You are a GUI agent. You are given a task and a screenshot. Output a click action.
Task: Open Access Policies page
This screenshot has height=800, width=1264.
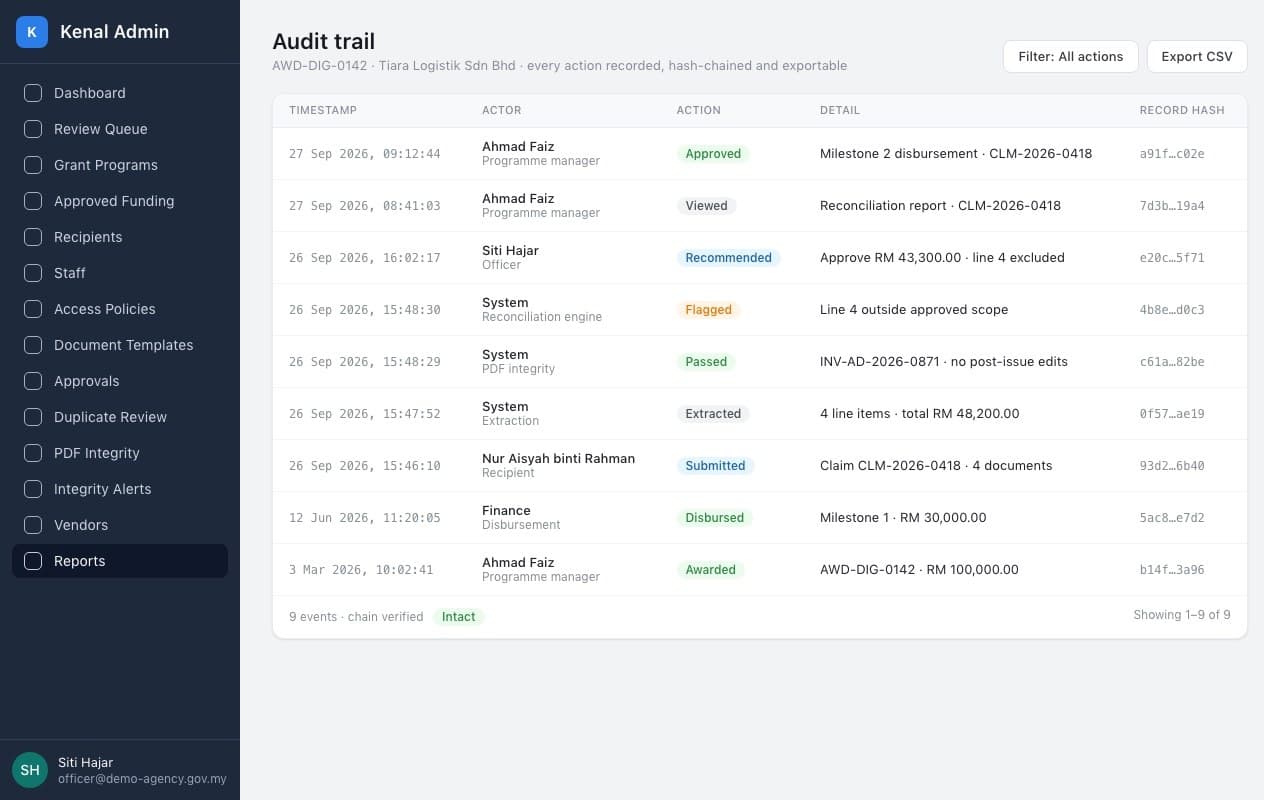click(120, 309)
